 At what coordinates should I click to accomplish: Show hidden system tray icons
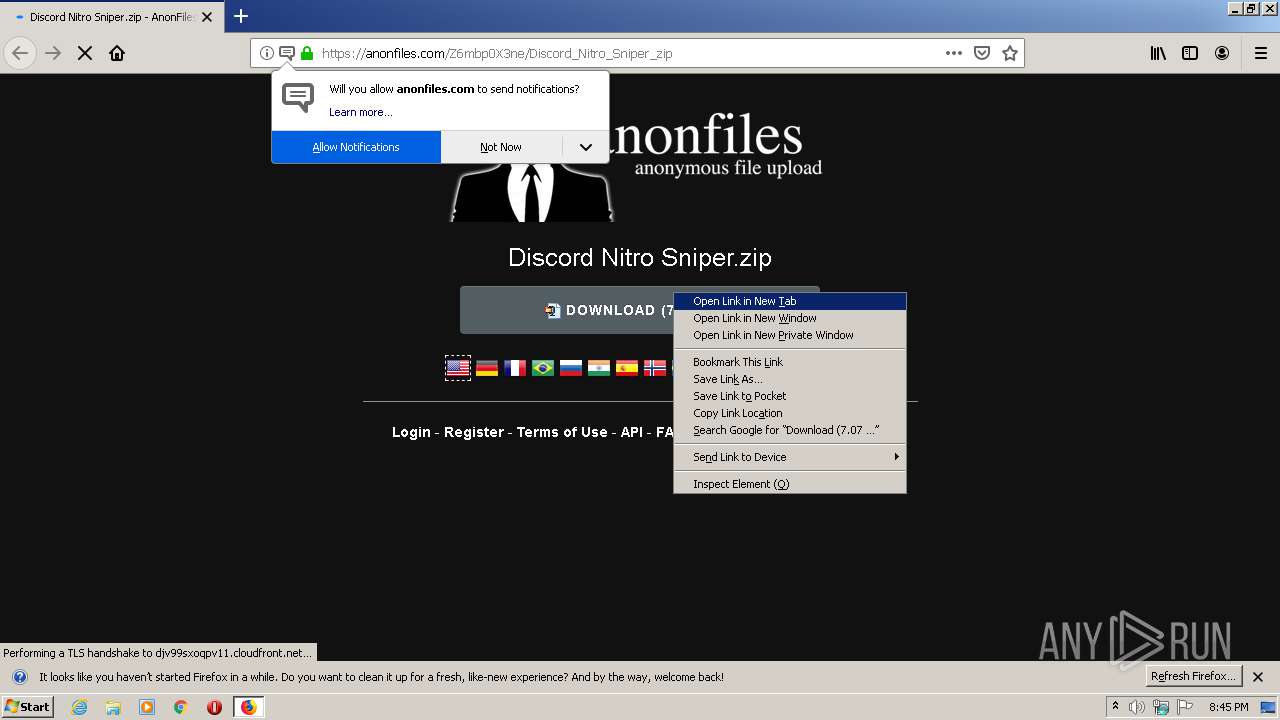pos(1115,707)
